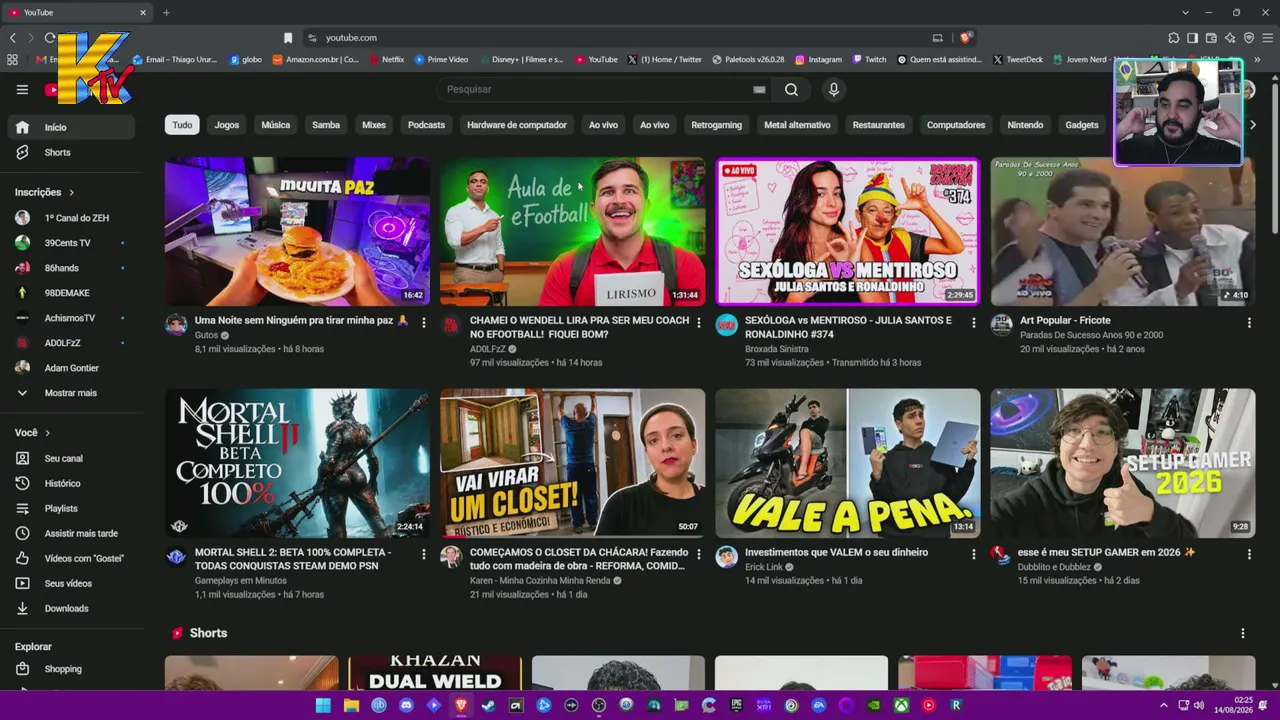Select the Retrogaming chip
The height and width of the screenshot is (720, 1280).
[x=716, y=125]
